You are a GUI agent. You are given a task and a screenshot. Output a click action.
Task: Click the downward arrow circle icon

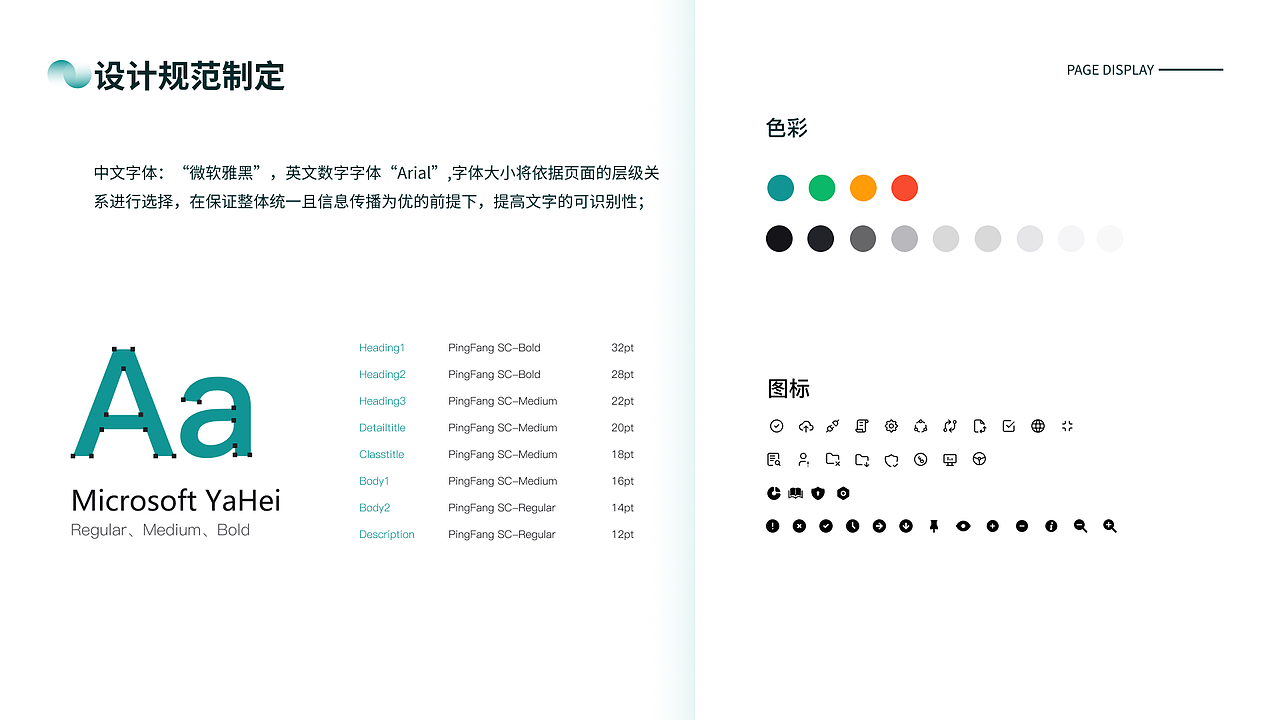[x=905, y=526]
